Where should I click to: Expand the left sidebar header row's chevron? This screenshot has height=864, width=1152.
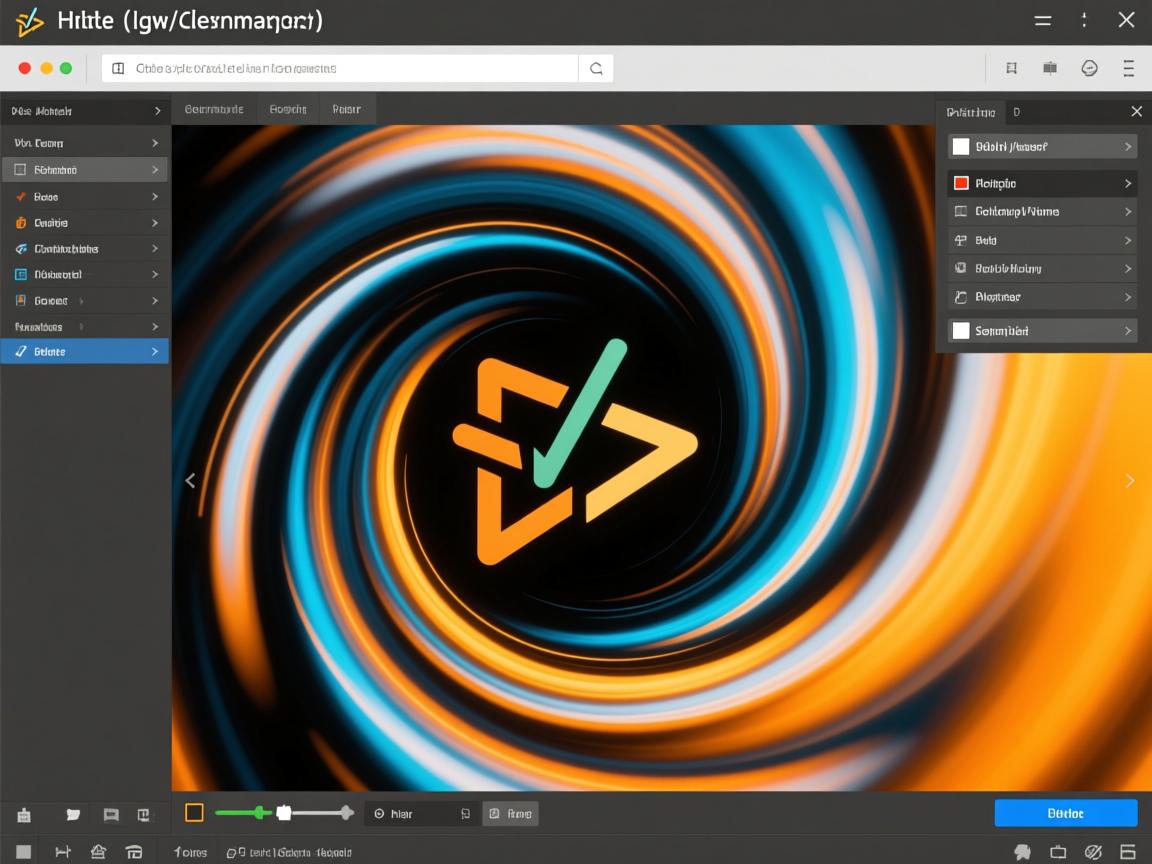tap(157, 111)
